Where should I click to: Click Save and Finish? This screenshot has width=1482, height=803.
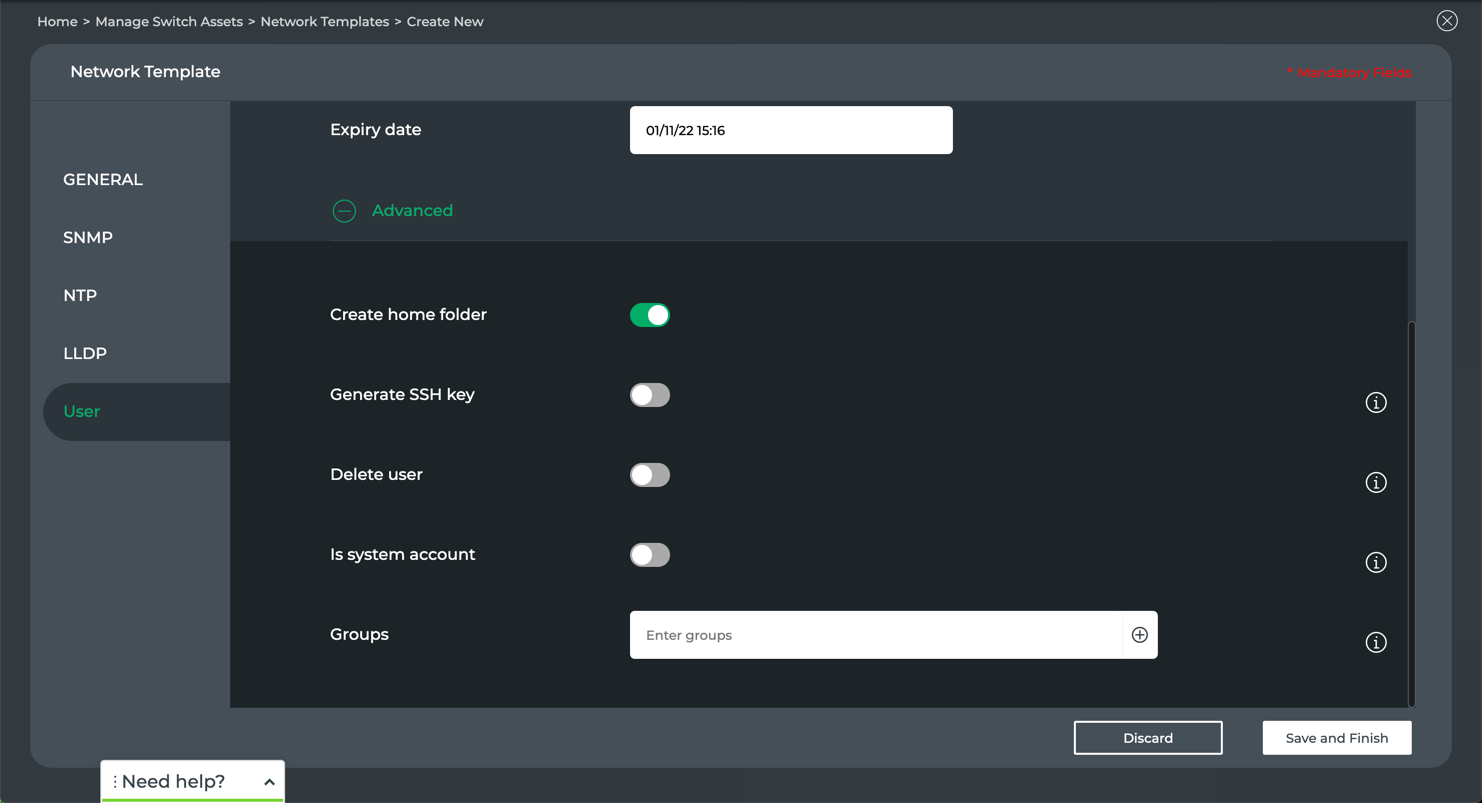tap(1336, 738)
